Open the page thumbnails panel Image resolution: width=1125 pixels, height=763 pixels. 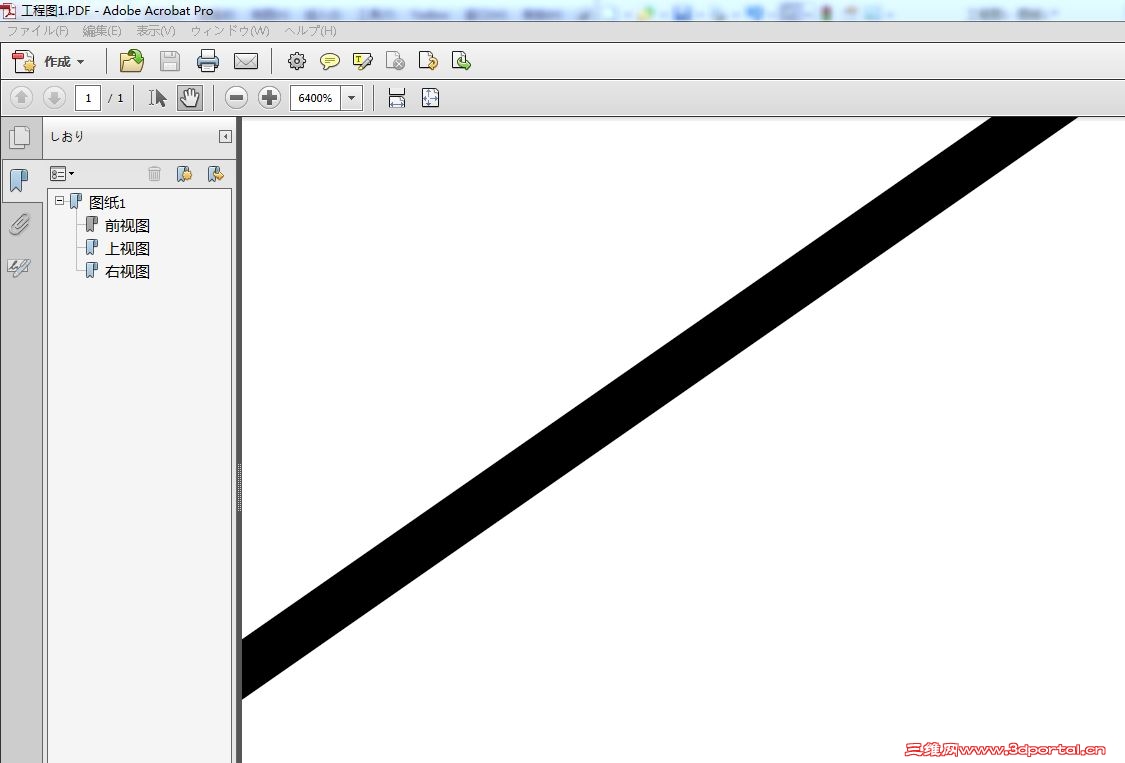pos(20,137)
